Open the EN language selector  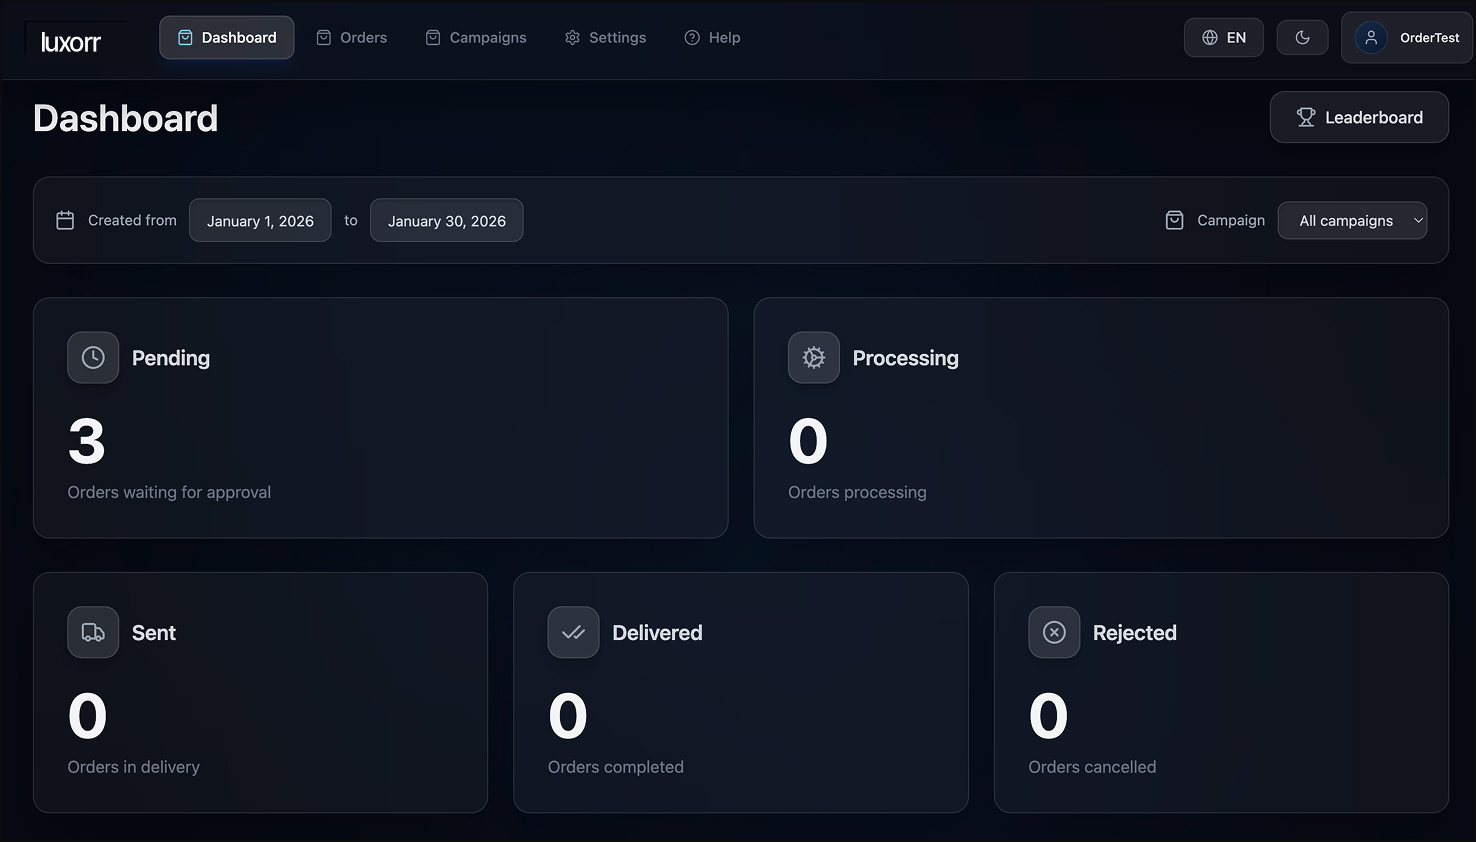1223,38
